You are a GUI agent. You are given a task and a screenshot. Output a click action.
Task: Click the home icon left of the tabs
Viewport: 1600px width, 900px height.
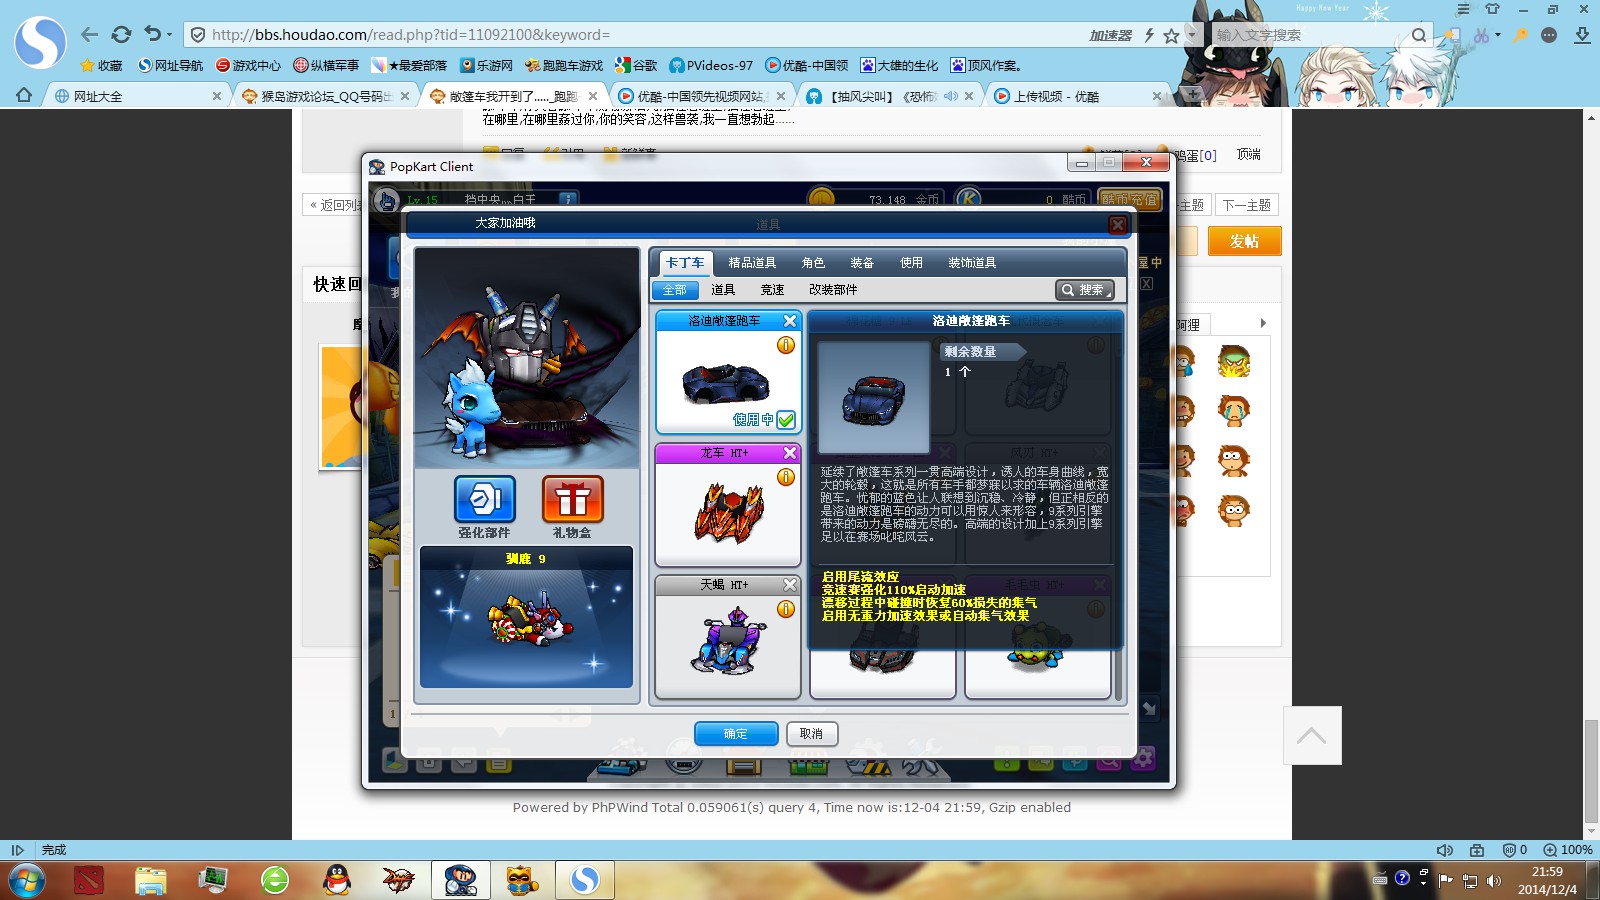24,95
